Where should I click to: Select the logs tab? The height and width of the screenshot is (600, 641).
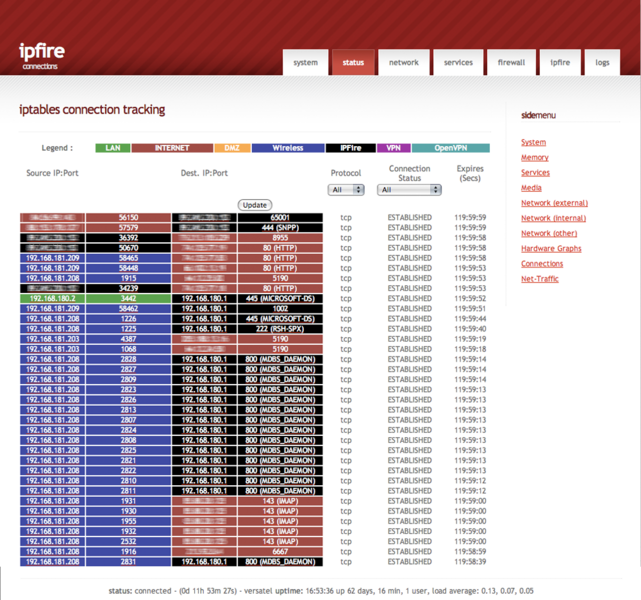click(x=602, y=62)
